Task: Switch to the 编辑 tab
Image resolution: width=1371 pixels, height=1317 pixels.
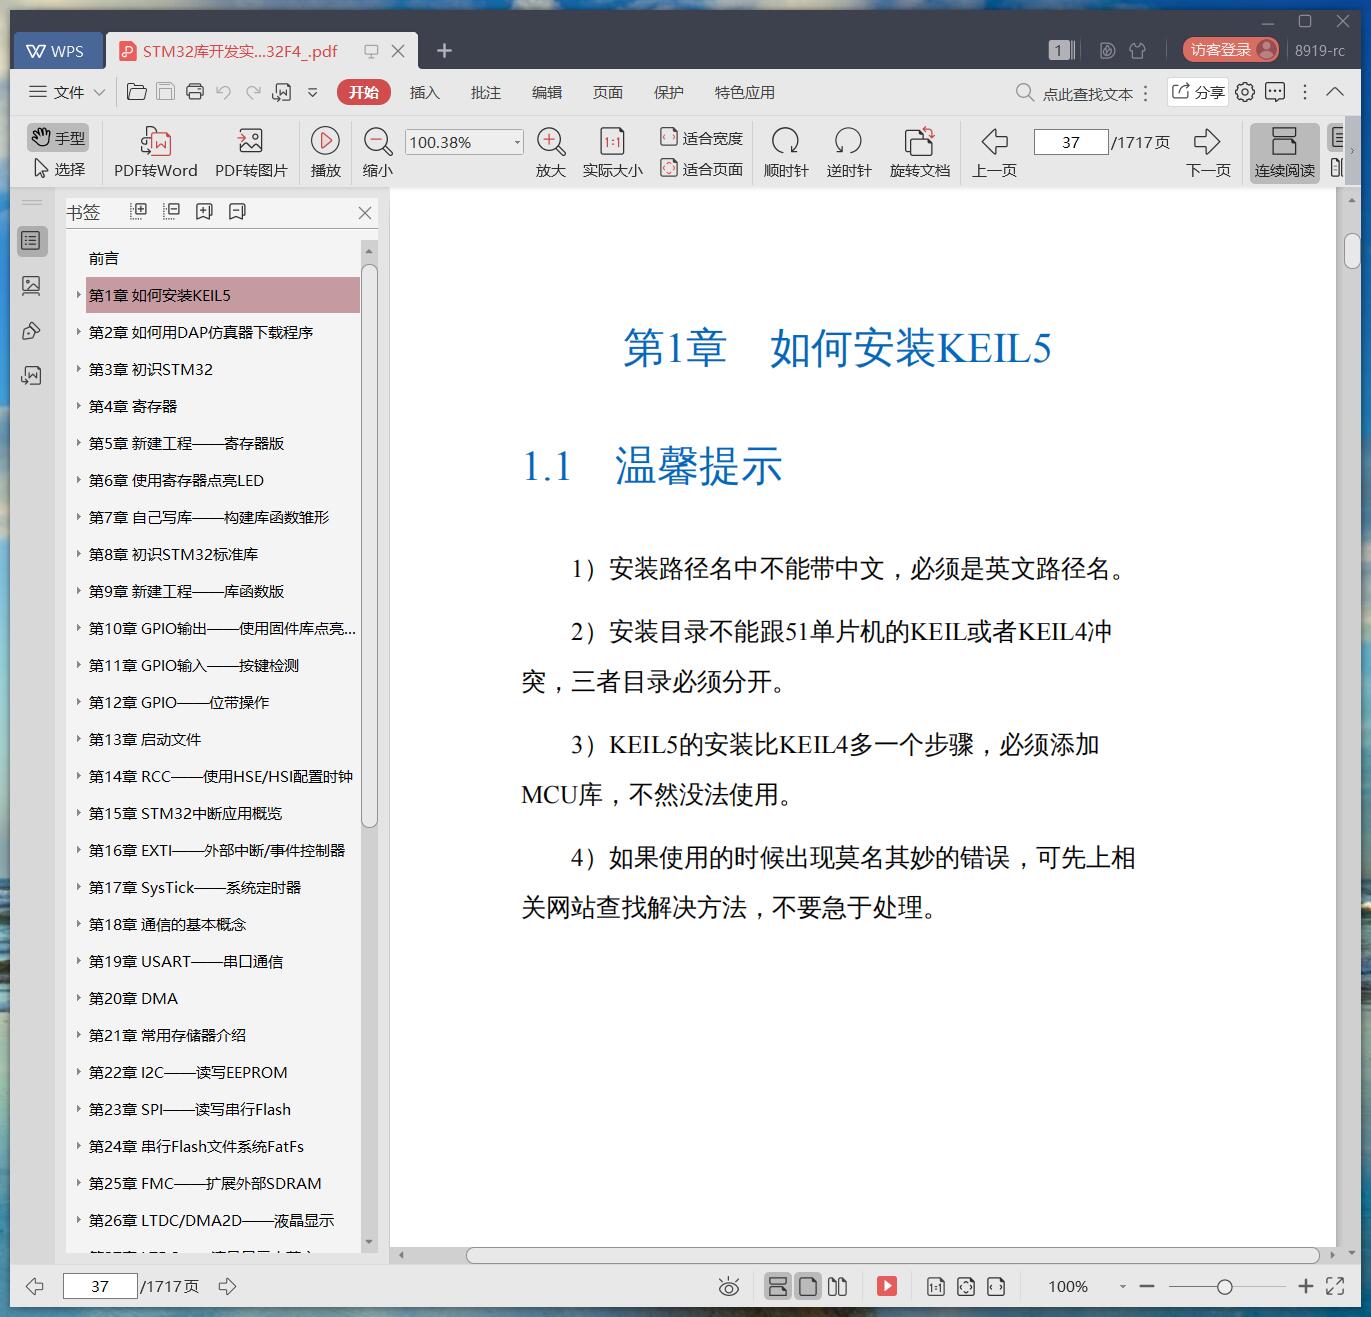Action: click(x=546, y=92)
